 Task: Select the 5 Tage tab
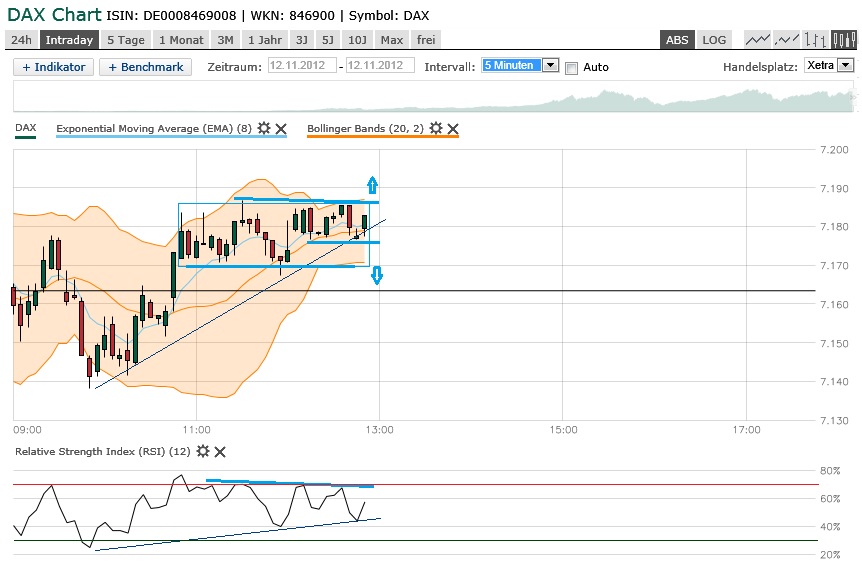coord(126,40)
